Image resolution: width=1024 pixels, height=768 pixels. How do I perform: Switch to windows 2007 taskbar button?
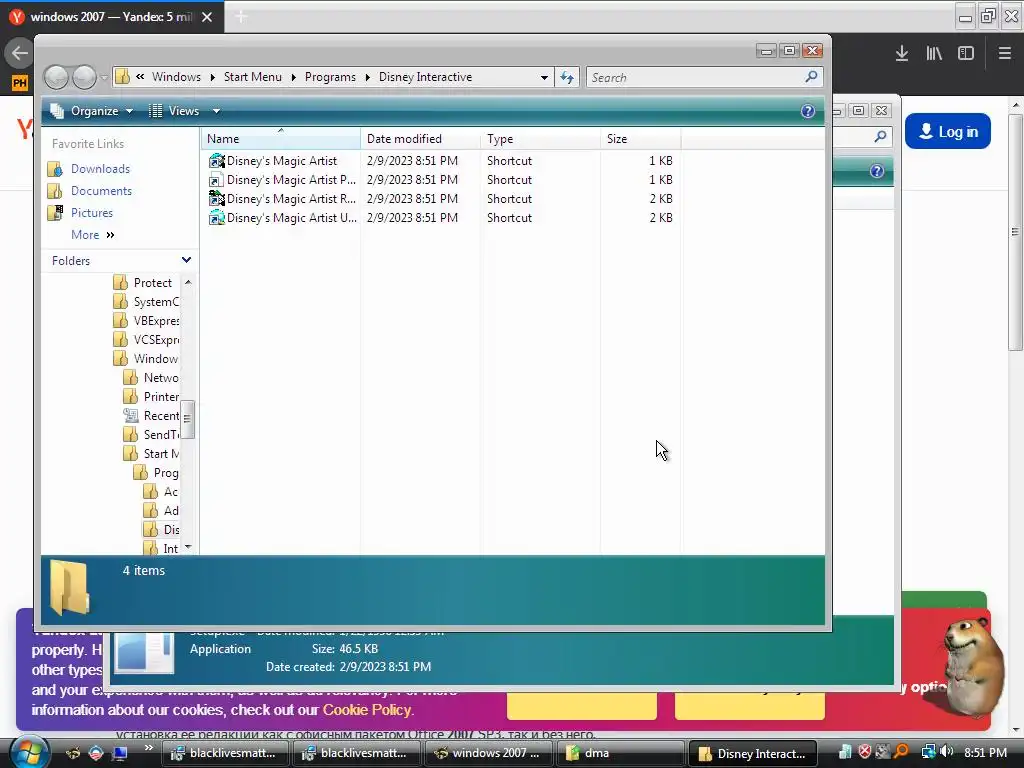488,753
